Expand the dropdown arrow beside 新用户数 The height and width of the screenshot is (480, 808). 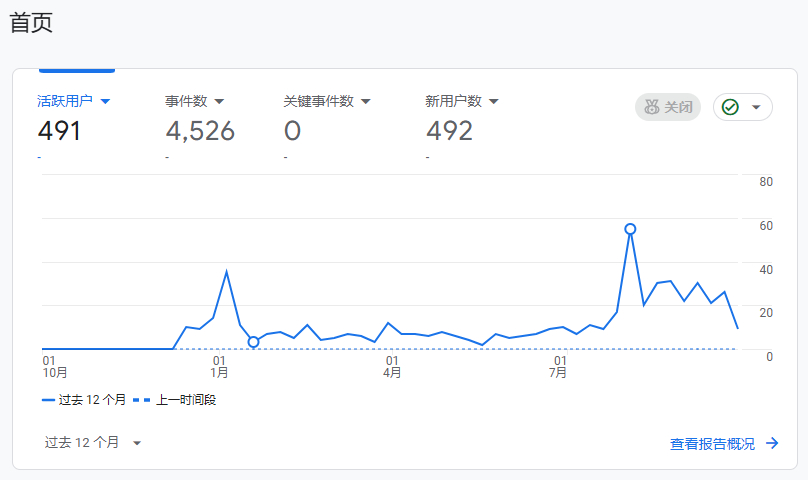493,101
